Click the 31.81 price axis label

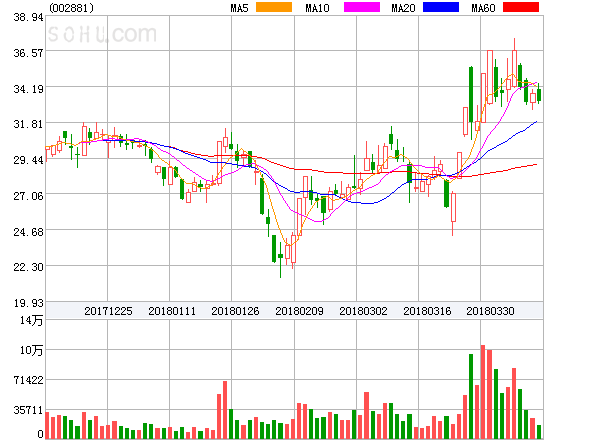pyautogui.click(x=28, y=124)
